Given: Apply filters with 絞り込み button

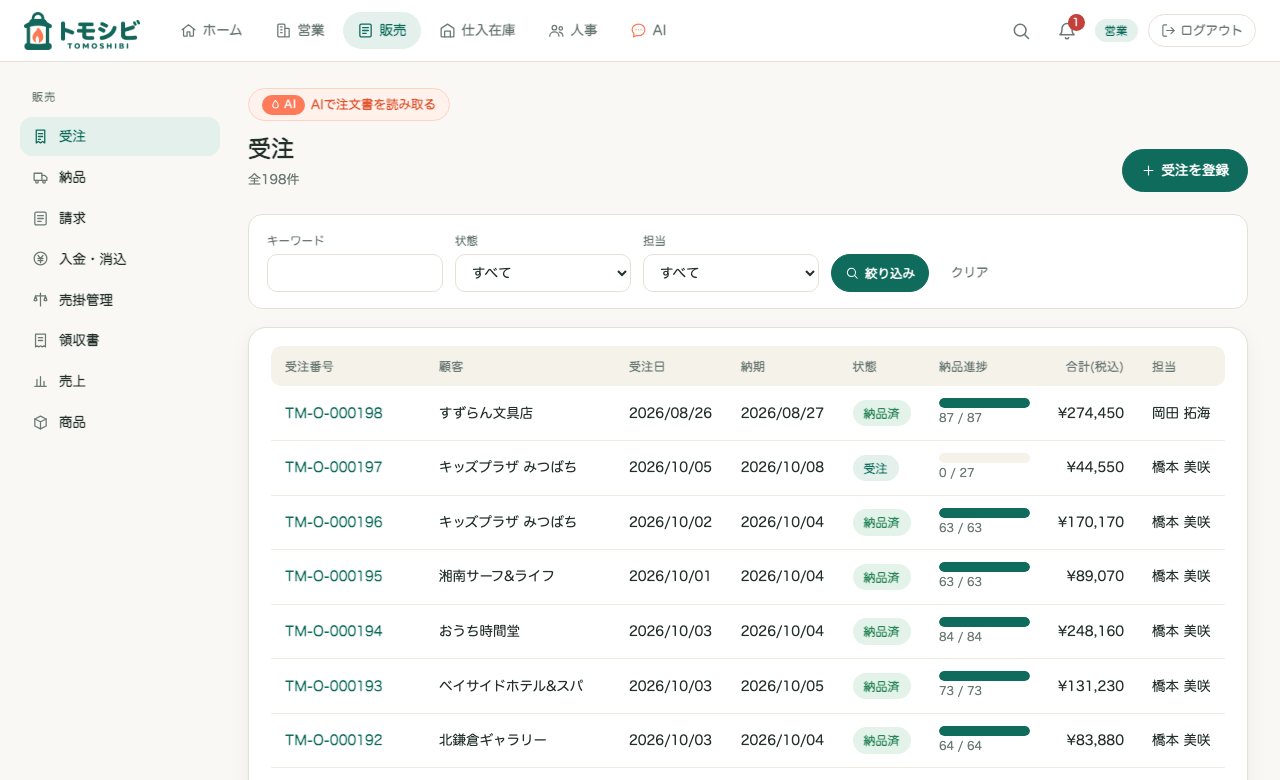Looking at the screenshot, I should coord(880,273).
